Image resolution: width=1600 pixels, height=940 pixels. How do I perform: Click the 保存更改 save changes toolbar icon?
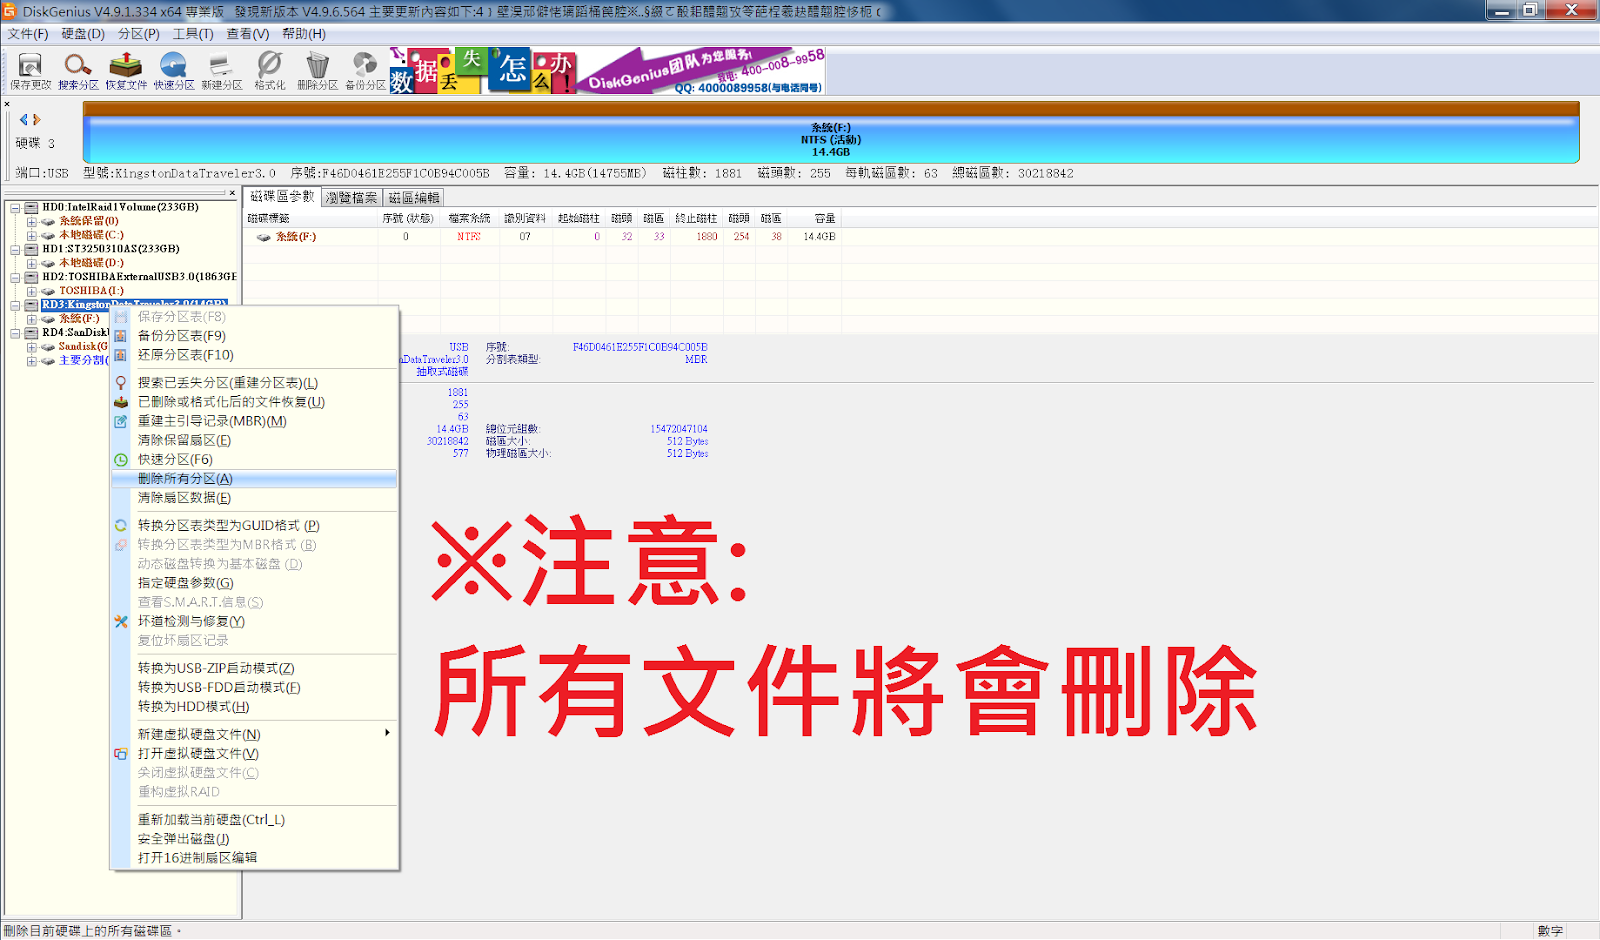point(30,70)
